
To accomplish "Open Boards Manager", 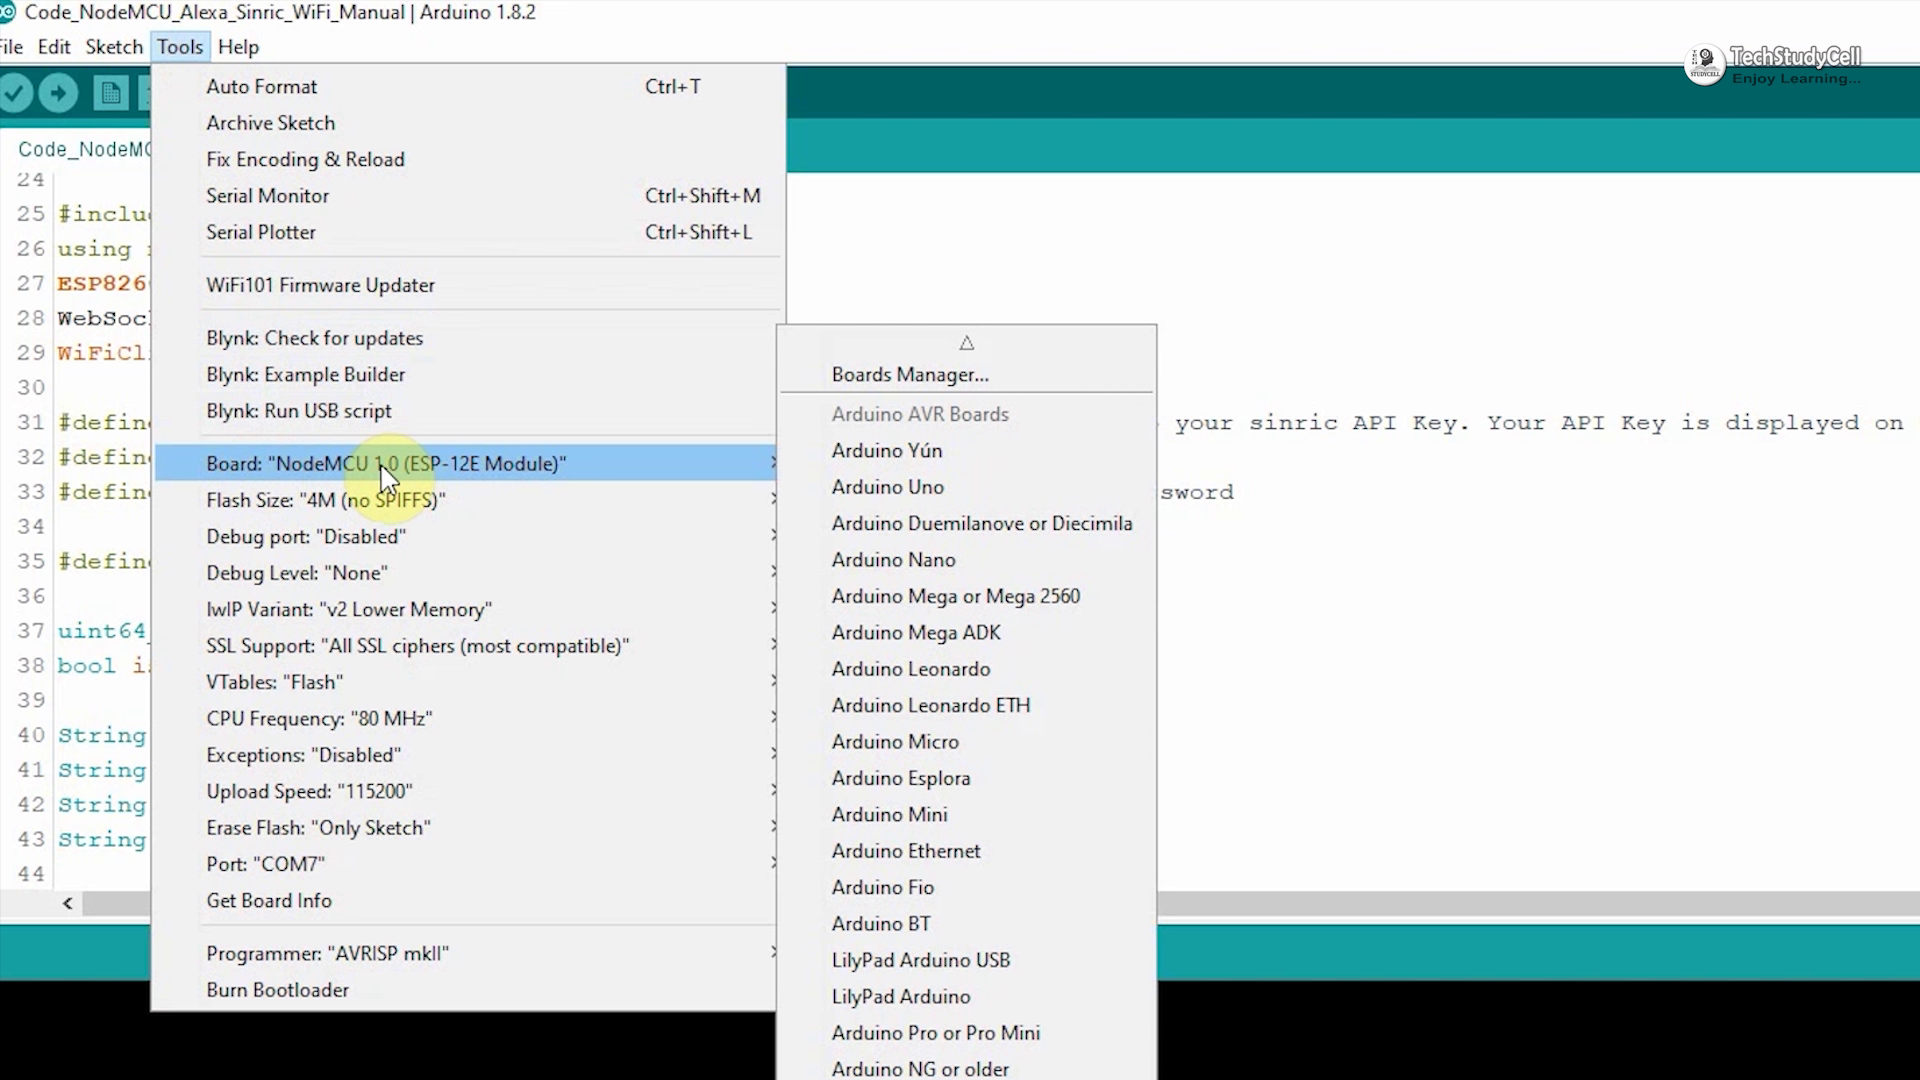I will [x=909, y=375].
